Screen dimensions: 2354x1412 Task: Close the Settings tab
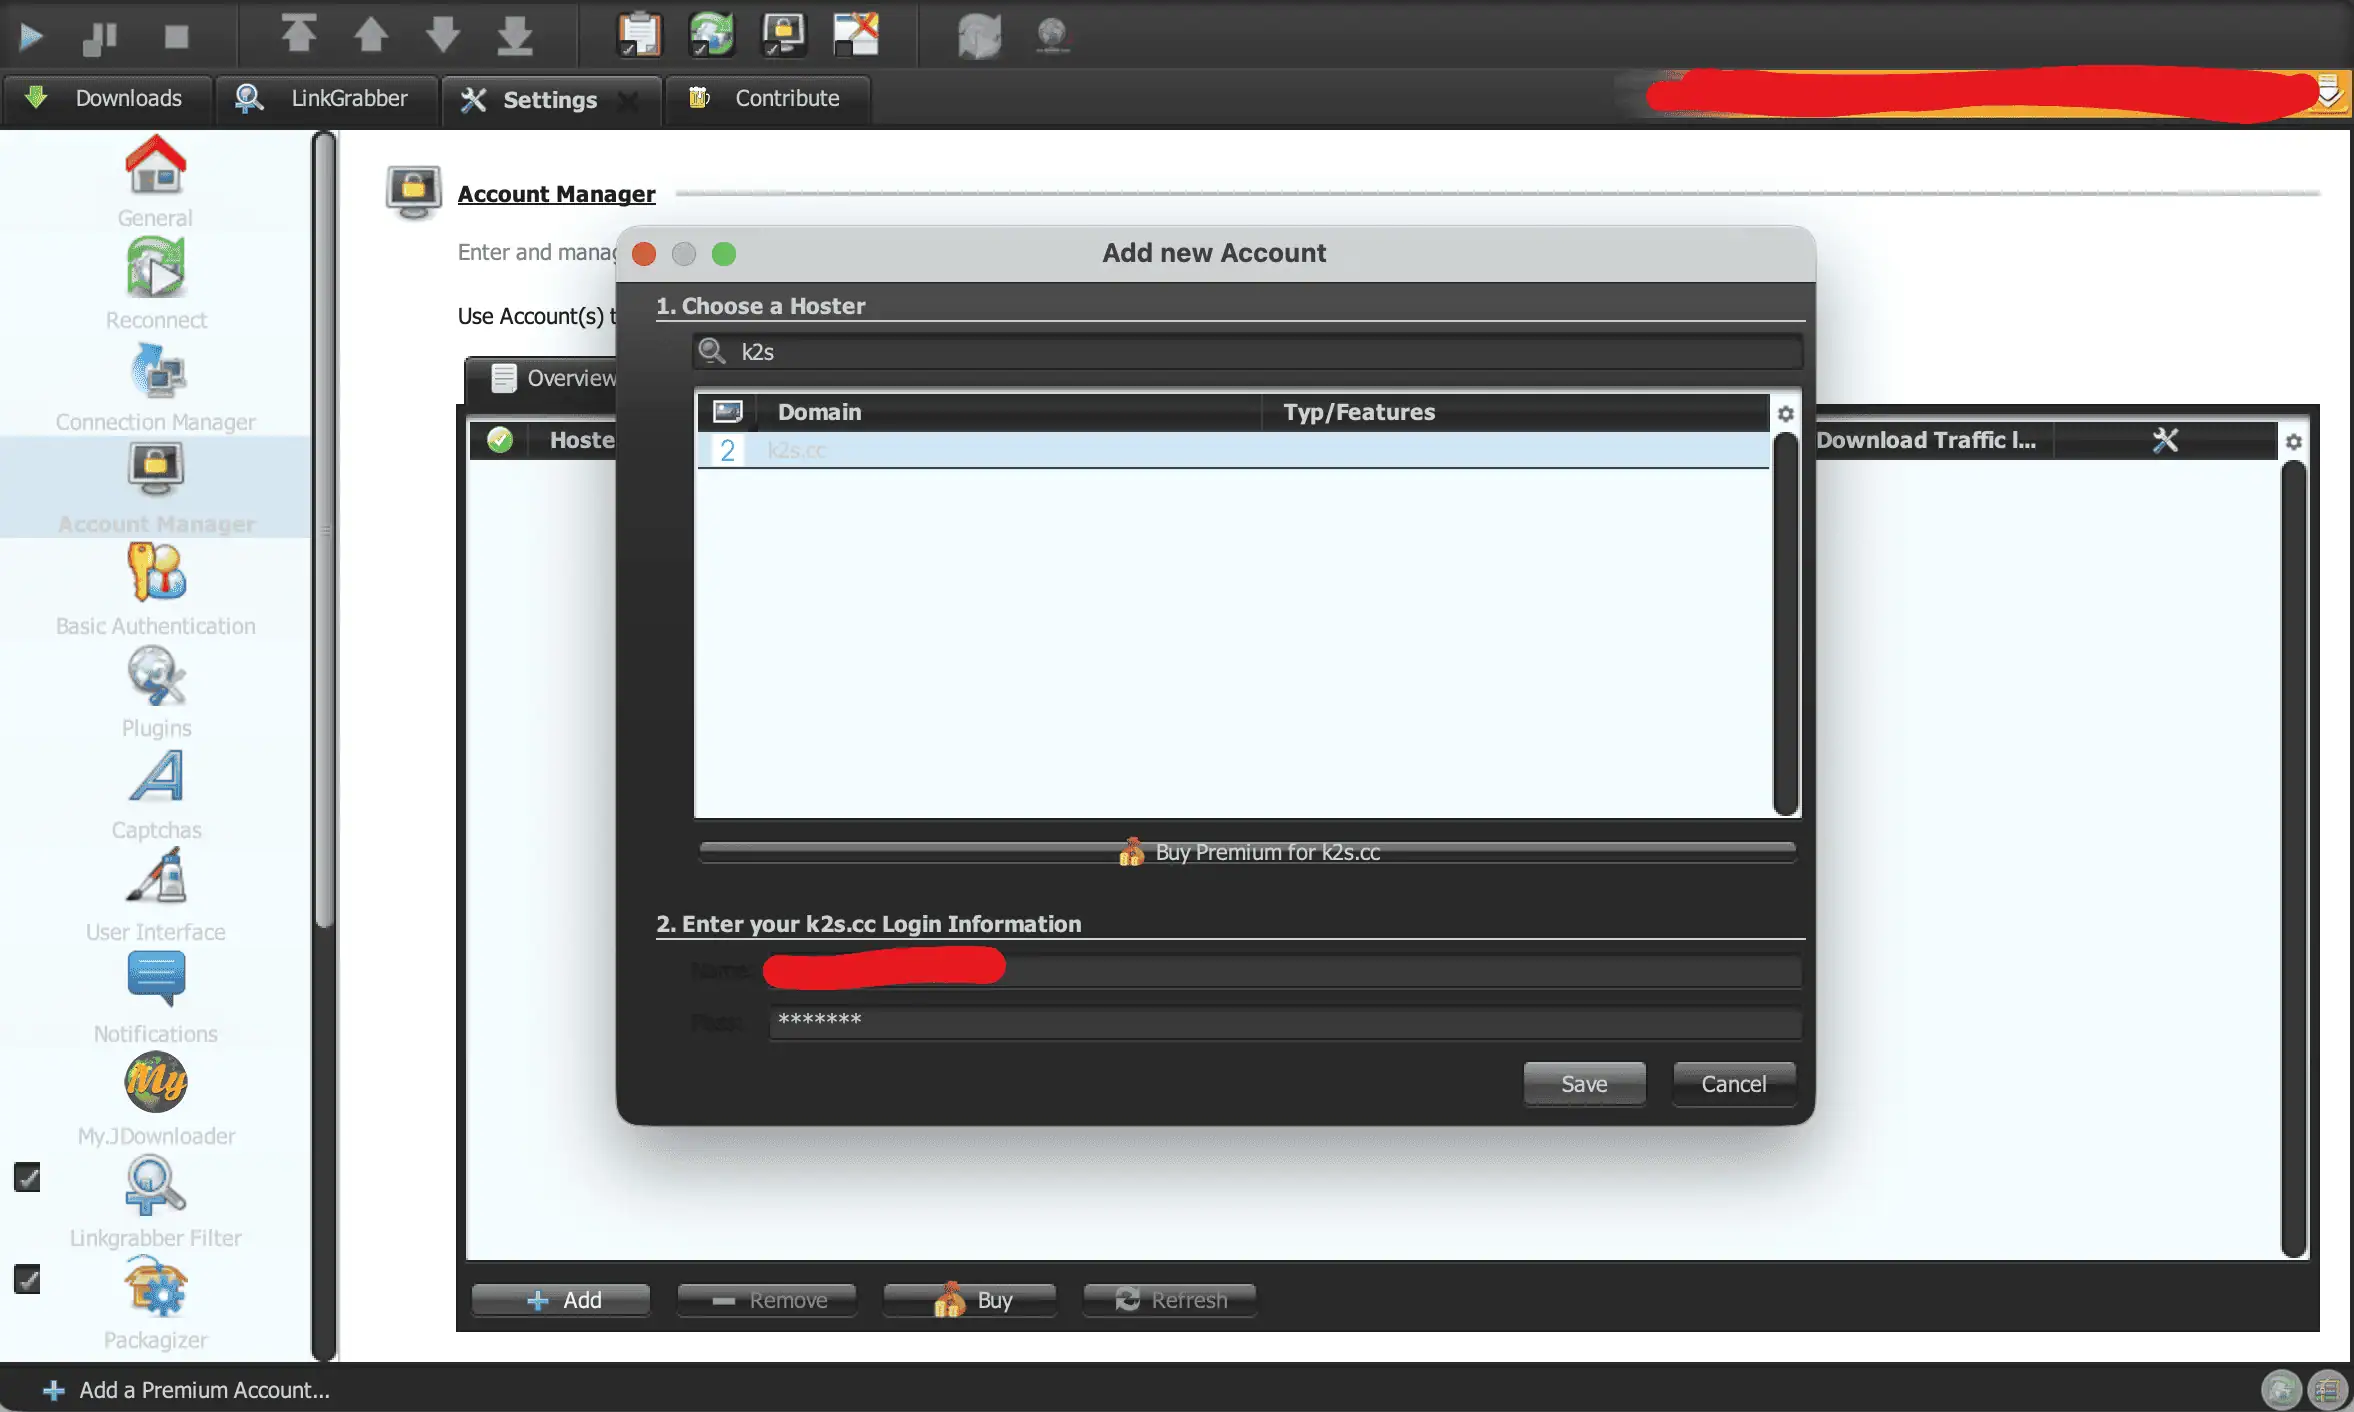pyautogui.click(x=628, y=100)
